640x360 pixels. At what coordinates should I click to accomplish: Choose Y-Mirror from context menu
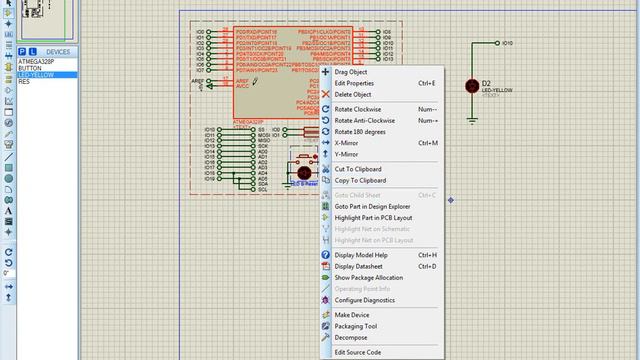pyautogui.click(x=382, y=154)
